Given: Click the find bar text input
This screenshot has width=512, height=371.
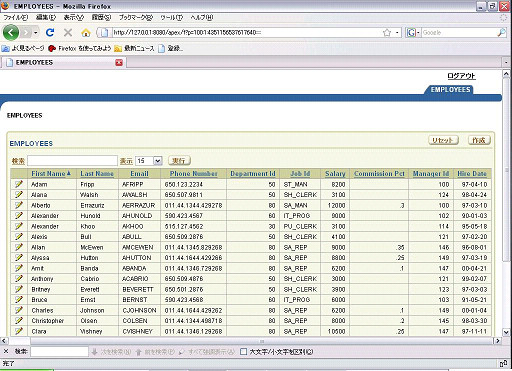Looking at the screenshot, I should (59, 352).
